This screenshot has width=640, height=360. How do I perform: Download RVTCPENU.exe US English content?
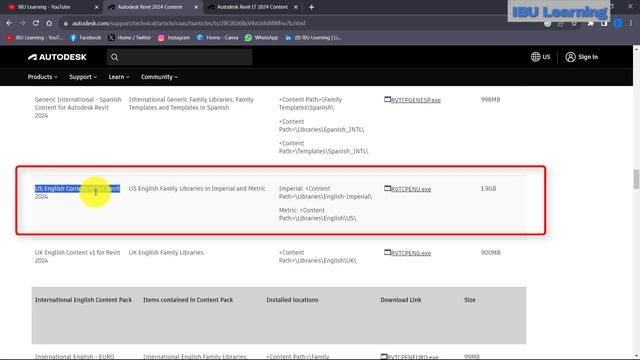[x=411, y=189]
